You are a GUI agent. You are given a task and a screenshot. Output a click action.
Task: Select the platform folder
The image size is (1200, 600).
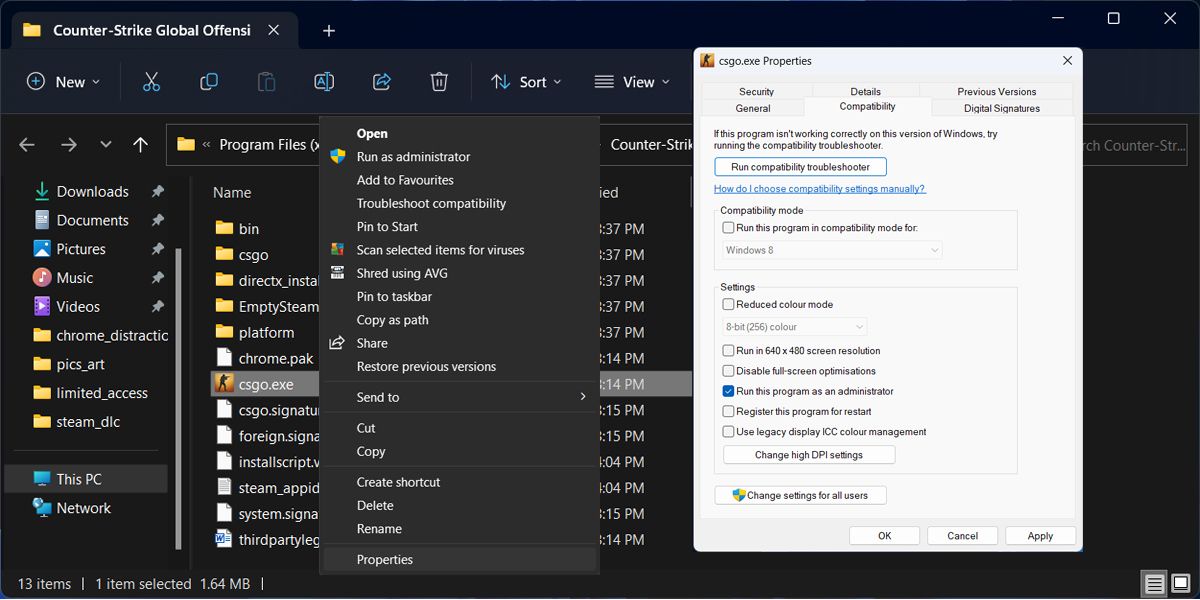point(265,332)
